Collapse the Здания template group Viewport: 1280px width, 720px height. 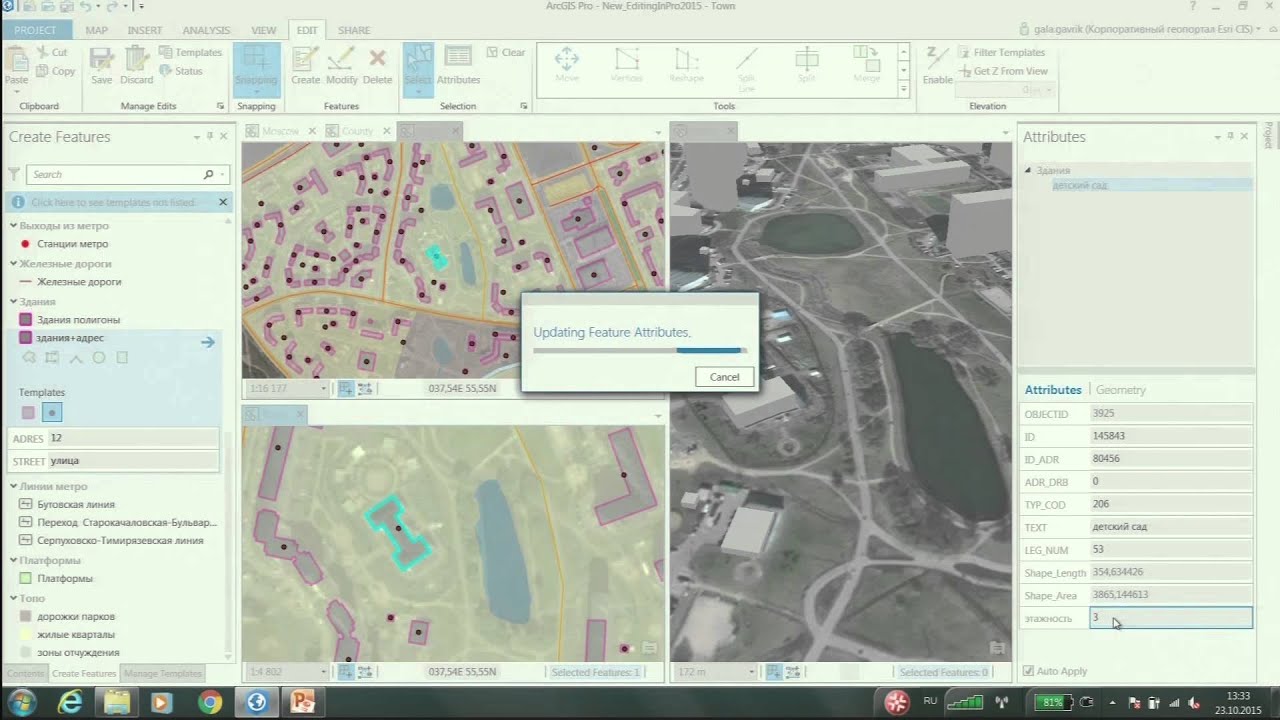13,301
